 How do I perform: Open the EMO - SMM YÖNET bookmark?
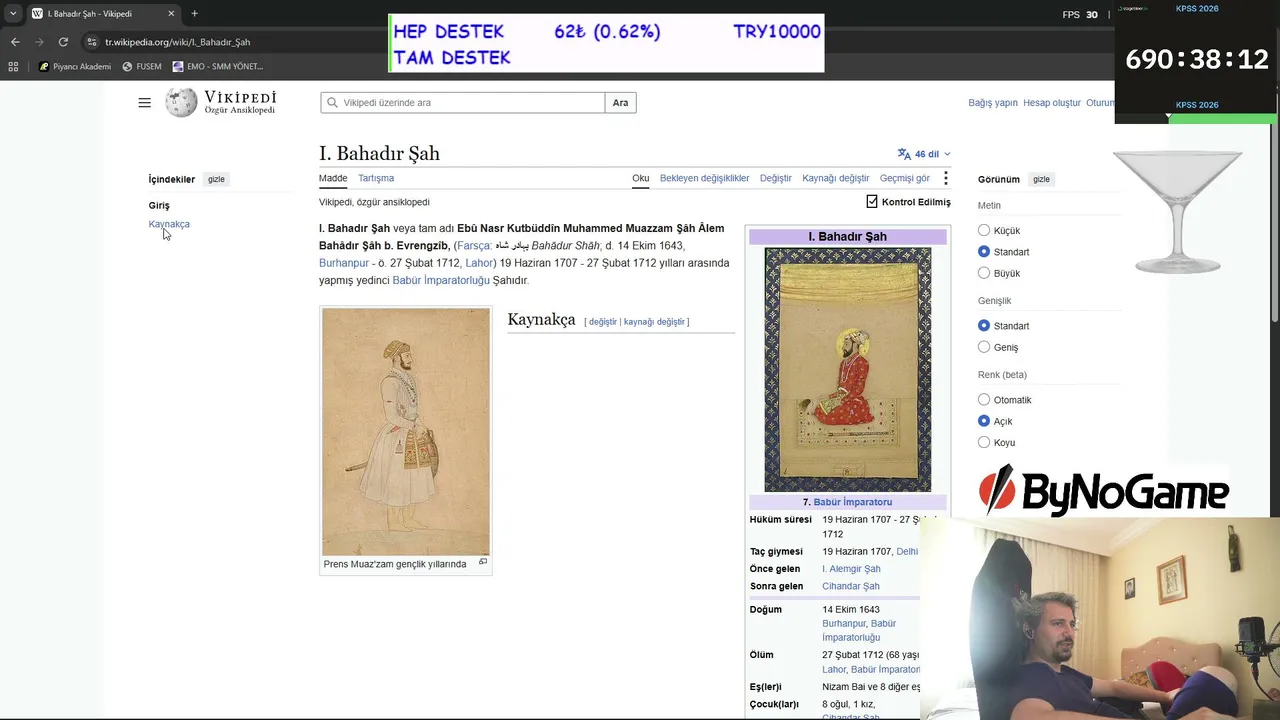click(217, 67)
